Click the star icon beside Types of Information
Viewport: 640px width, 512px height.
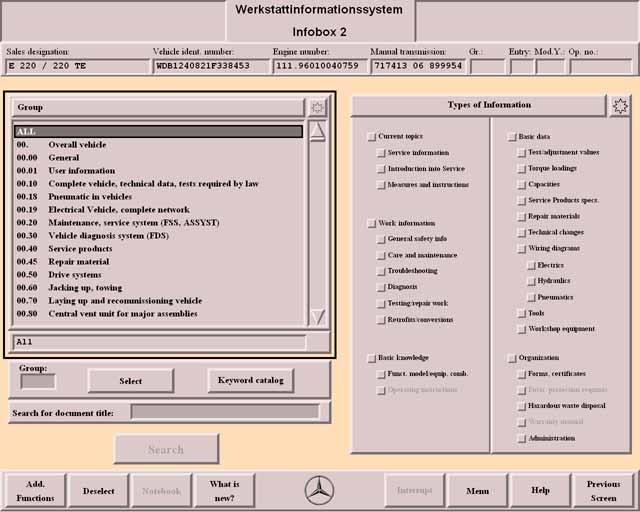click(x=620, y=106)
